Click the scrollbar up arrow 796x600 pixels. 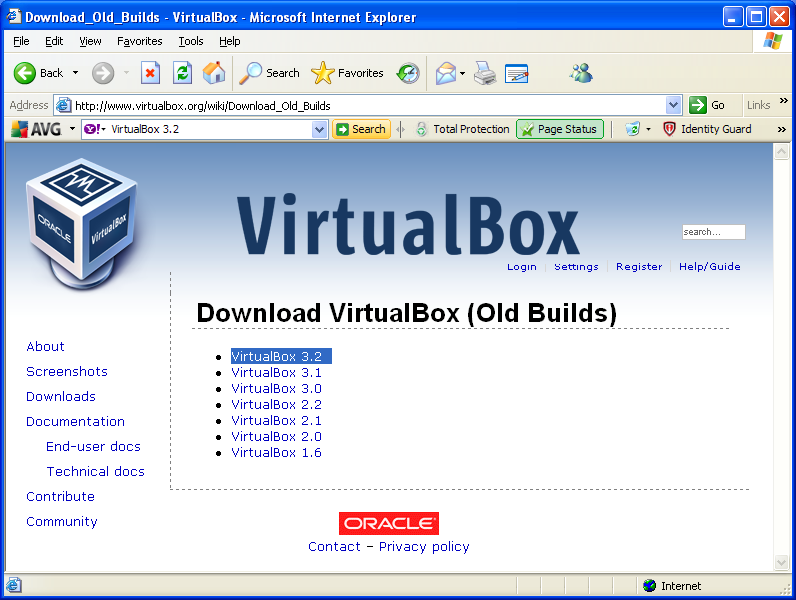781,152
